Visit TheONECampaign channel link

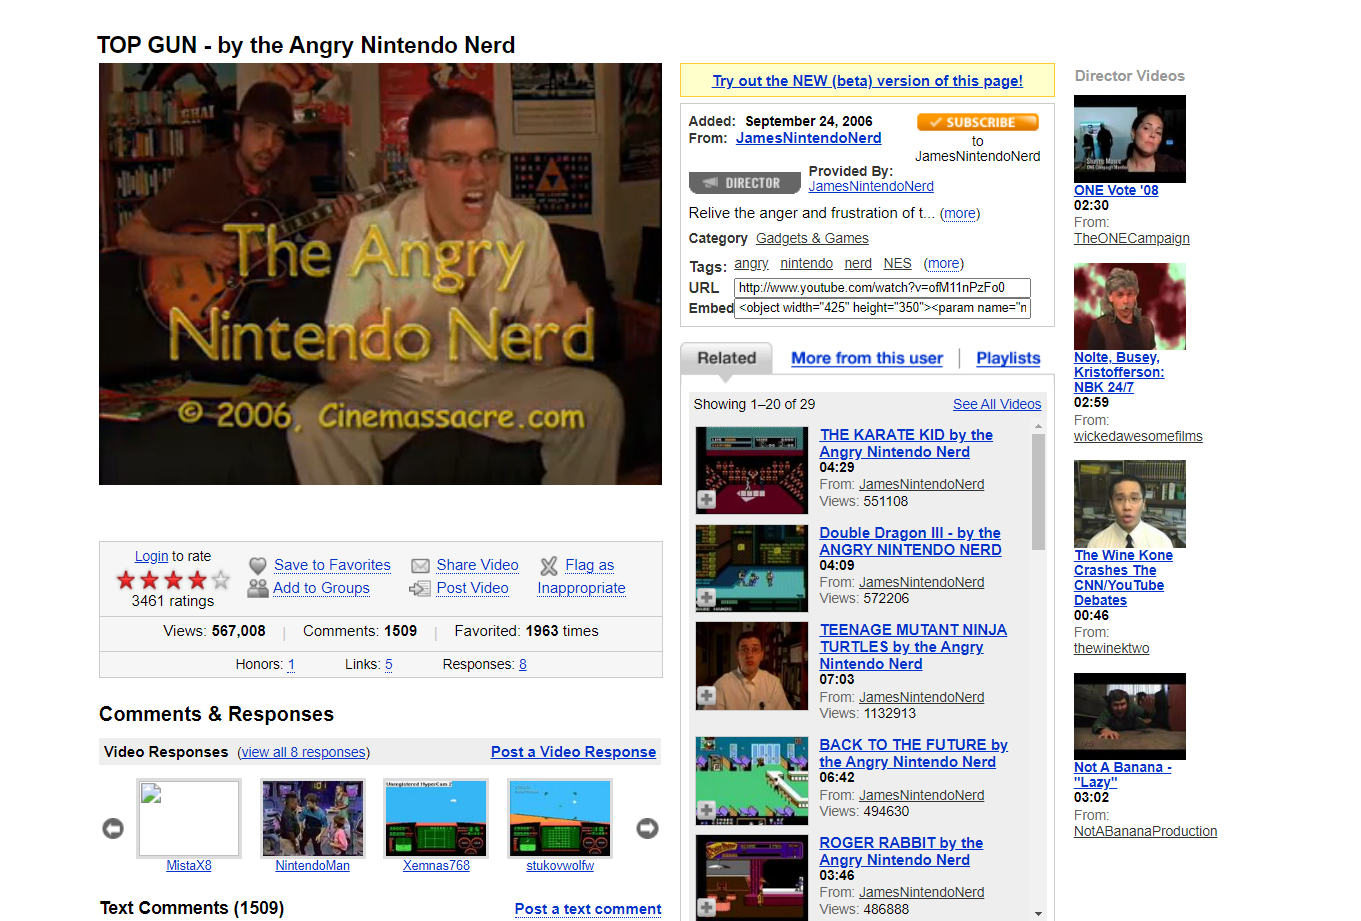[1132, 238]
